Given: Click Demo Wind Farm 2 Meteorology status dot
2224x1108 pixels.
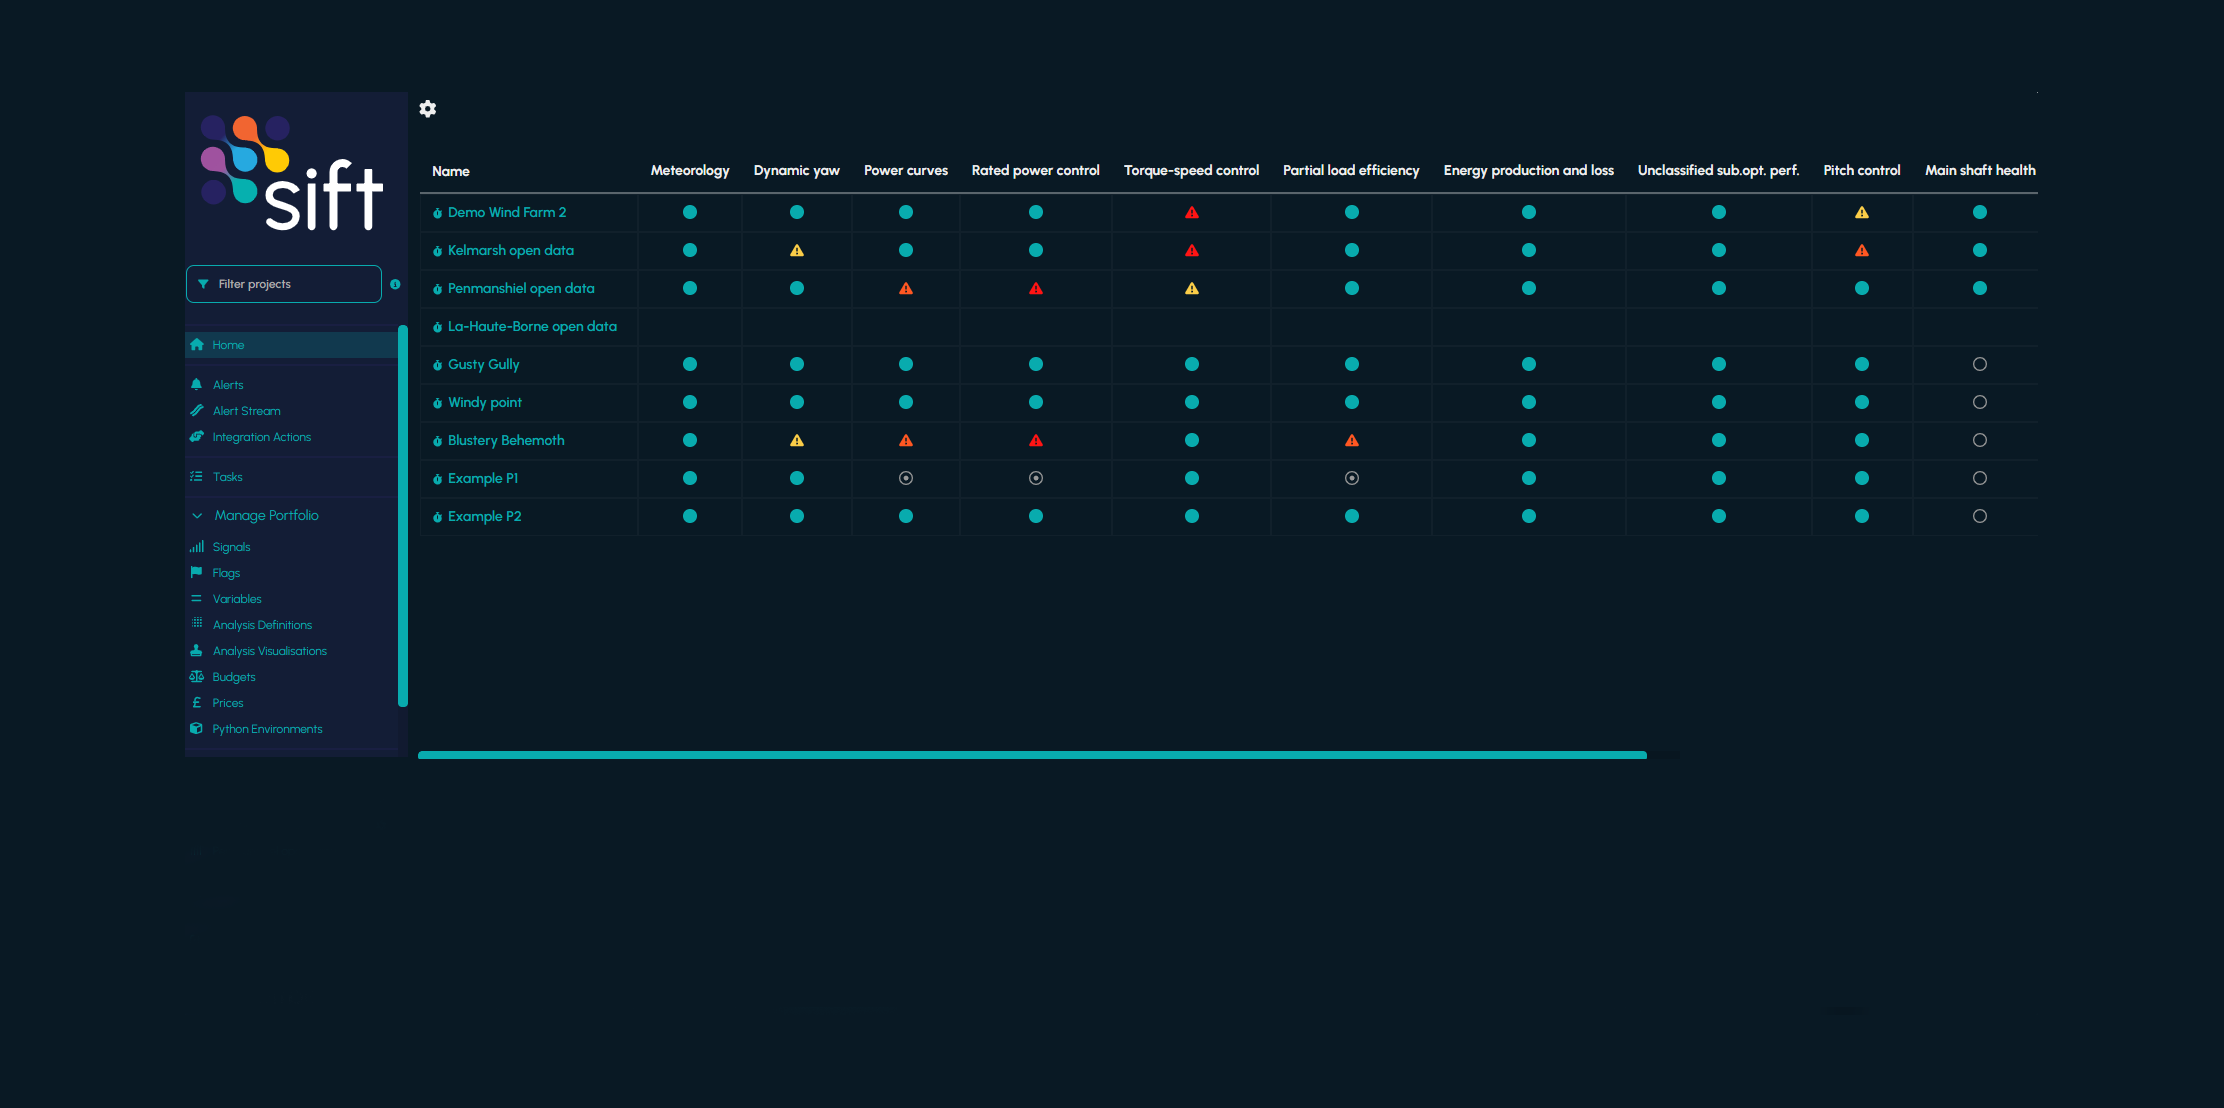Looking at the screenshot, I should (x=690, y=213).
